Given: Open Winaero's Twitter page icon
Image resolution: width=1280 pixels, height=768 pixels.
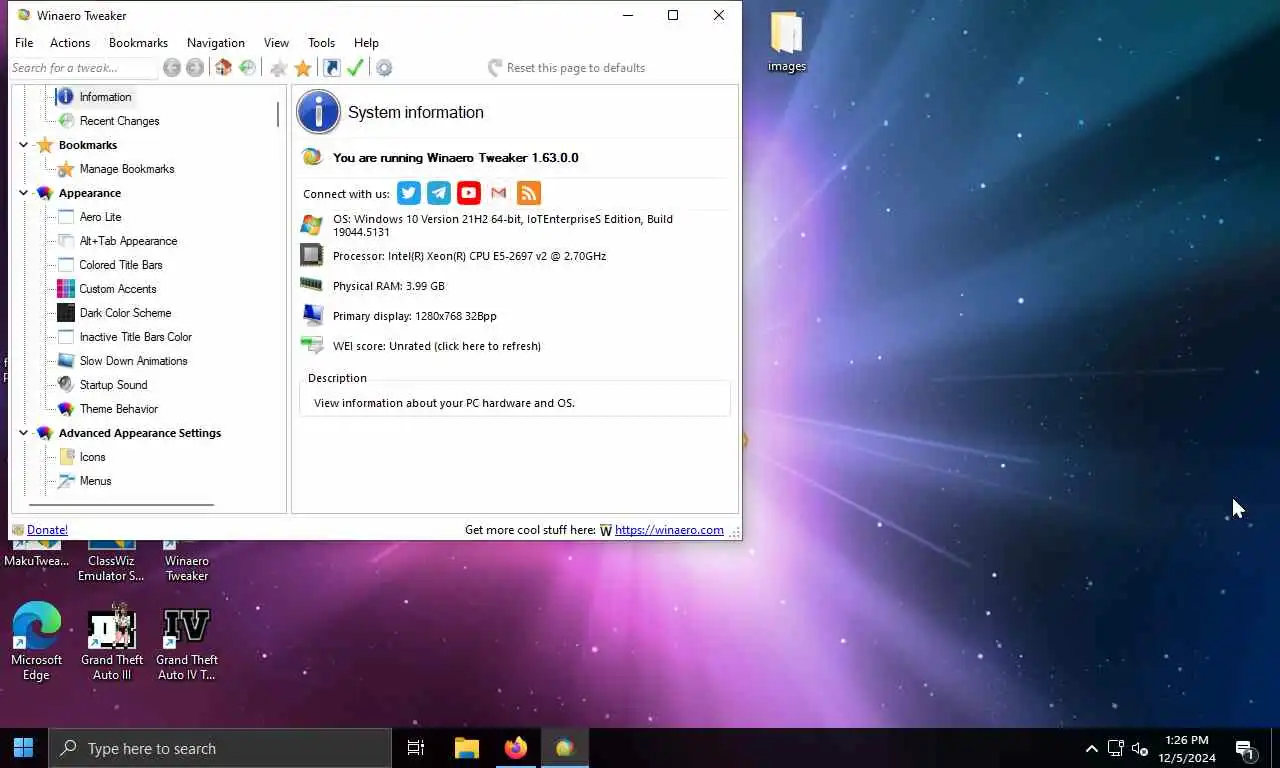Looking at the screenshot, I should (x=408, y=193).
